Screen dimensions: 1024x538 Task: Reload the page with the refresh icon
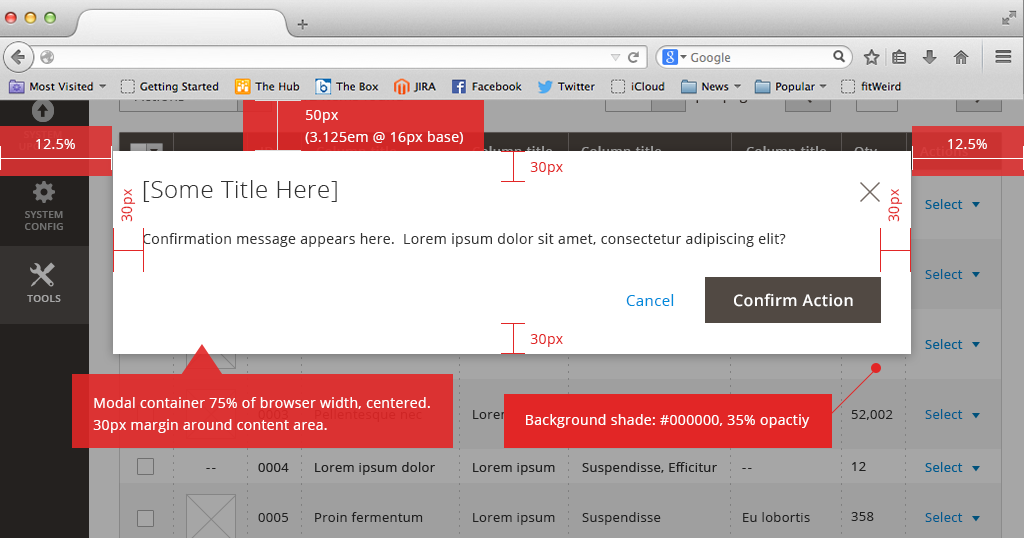pyautogui.click(x=633, y=57)
